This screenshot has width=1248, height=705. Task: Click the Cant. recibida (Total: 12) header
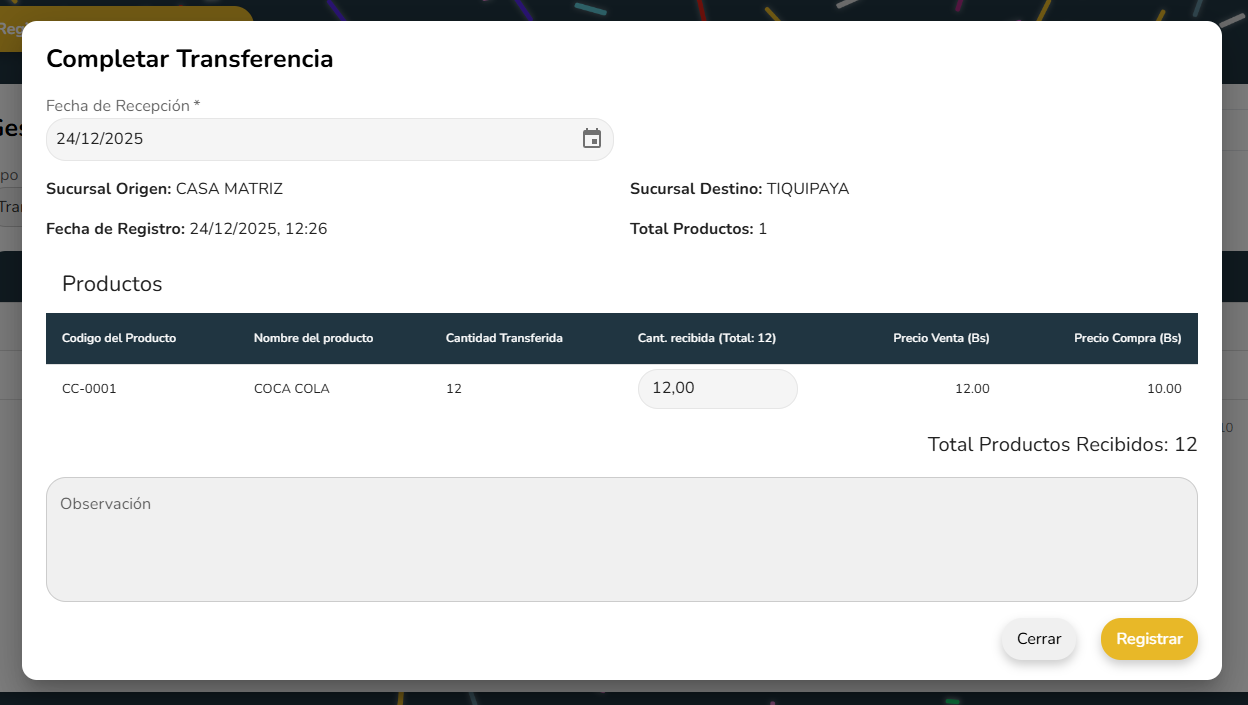pyautogui.click(x=706, y=338)
